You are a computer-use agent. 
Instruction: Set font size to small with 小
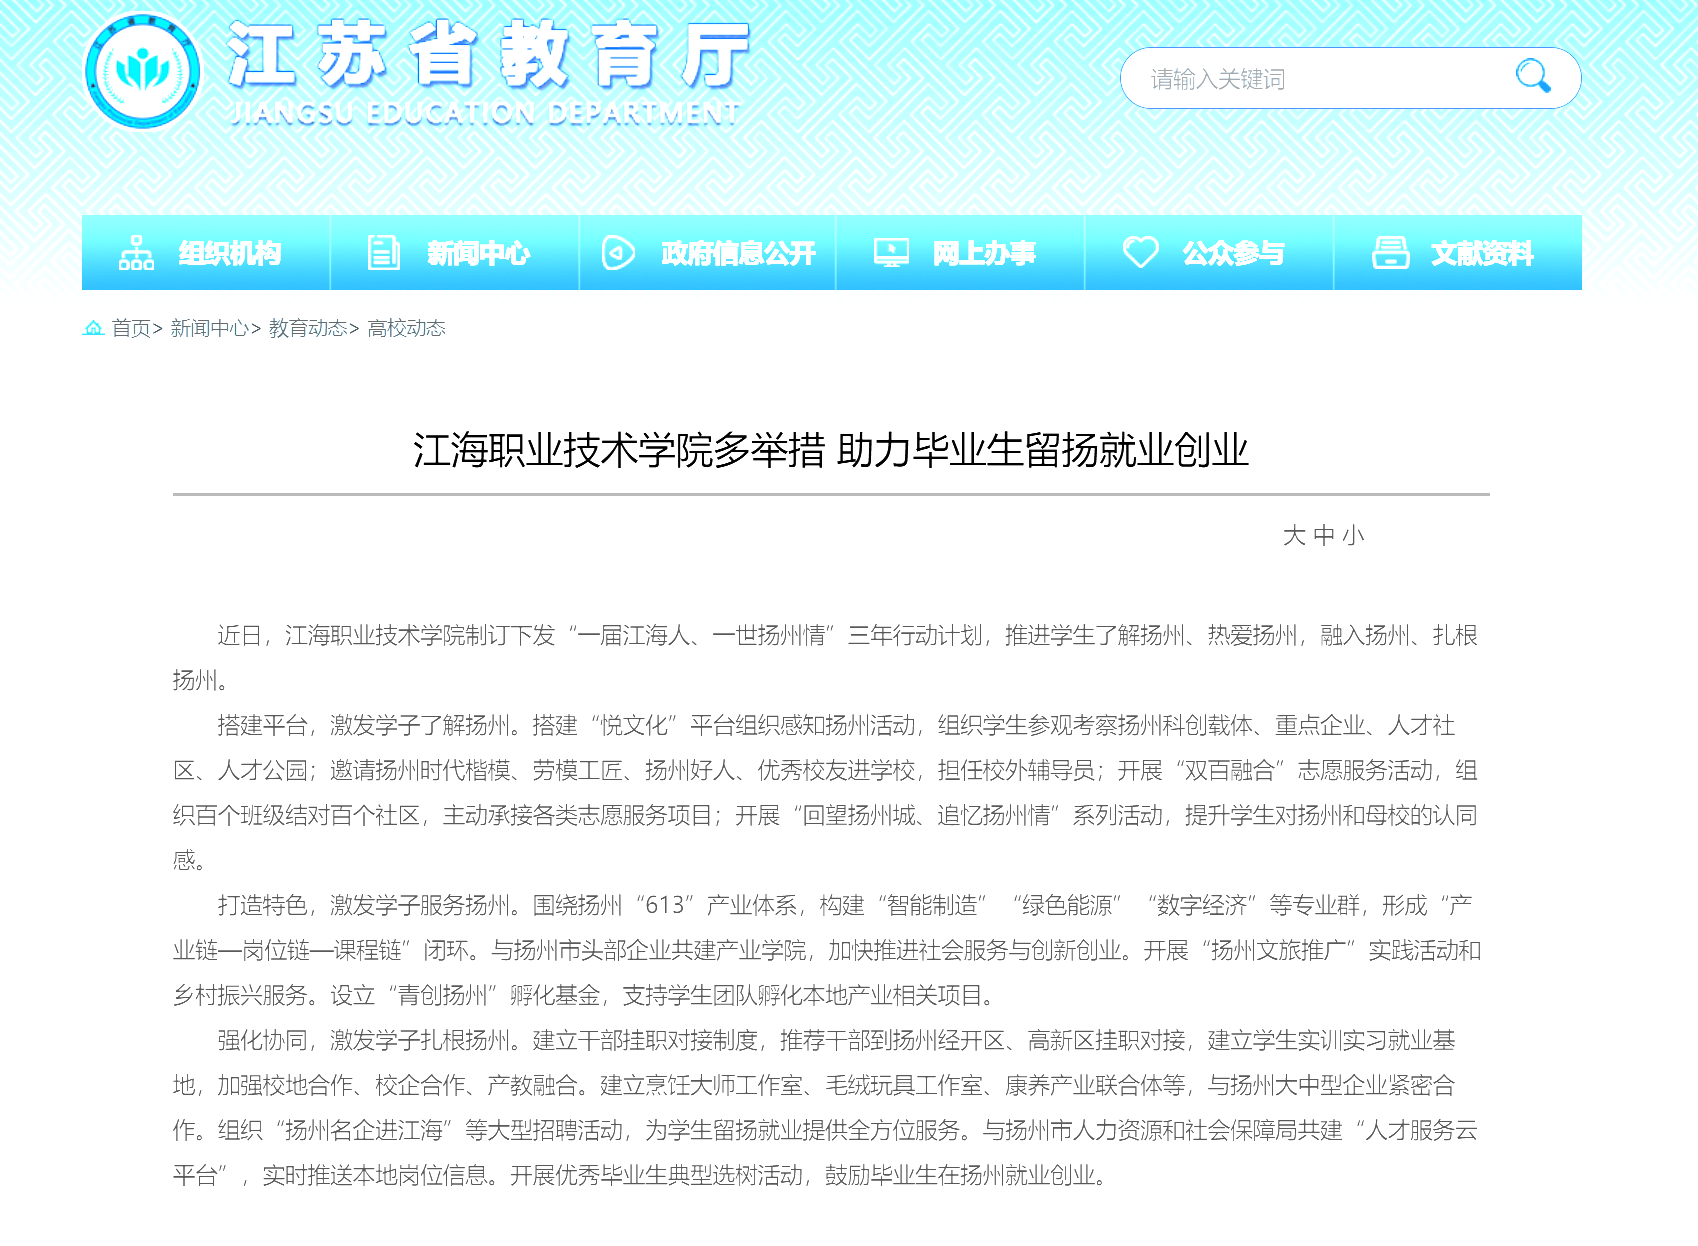1353,536
